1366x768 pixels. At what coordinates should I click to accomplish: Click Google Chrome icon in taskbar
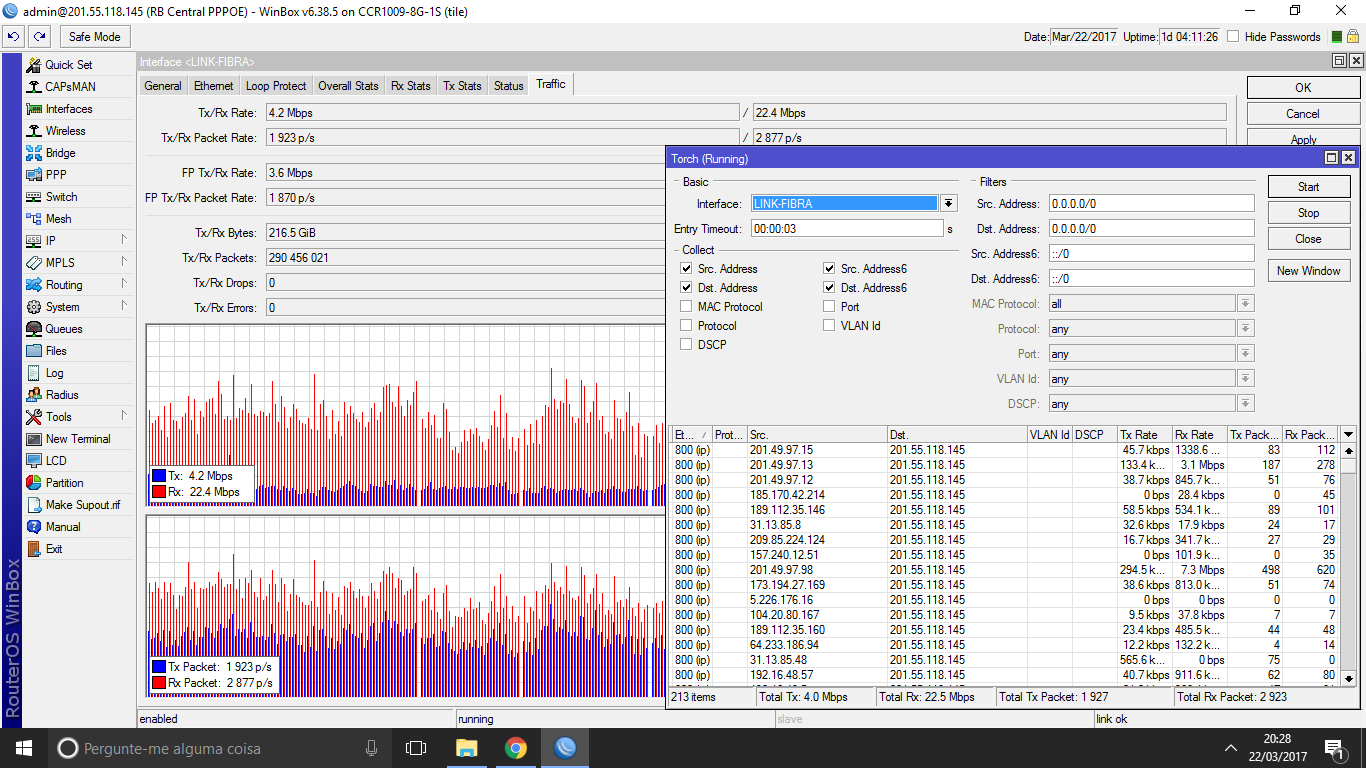click(x=515, y=748)
